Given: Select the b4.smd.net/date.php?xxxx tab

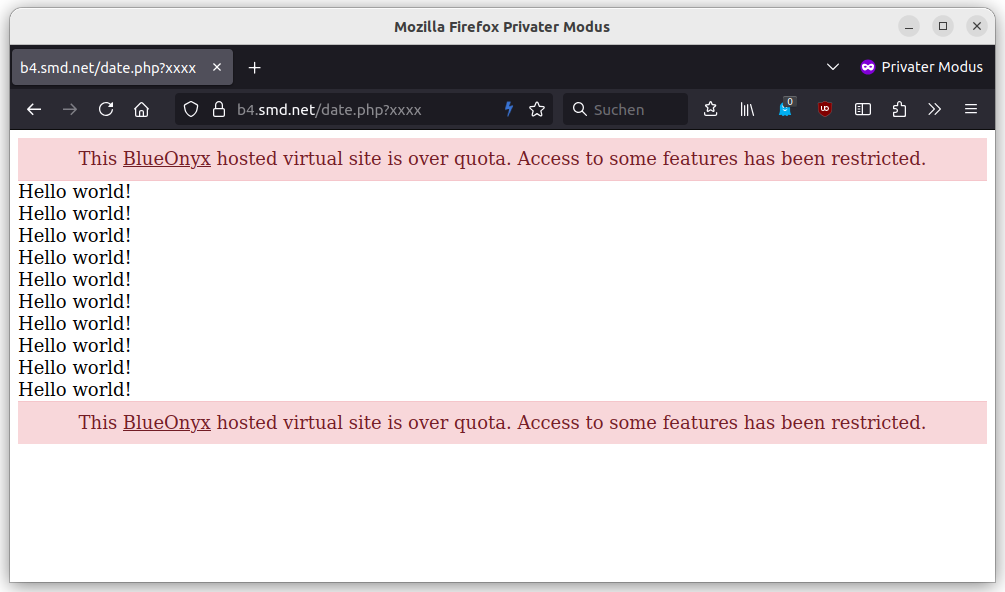Looking at the screenshot, I should pyautogui.click(x=122, y=67).
